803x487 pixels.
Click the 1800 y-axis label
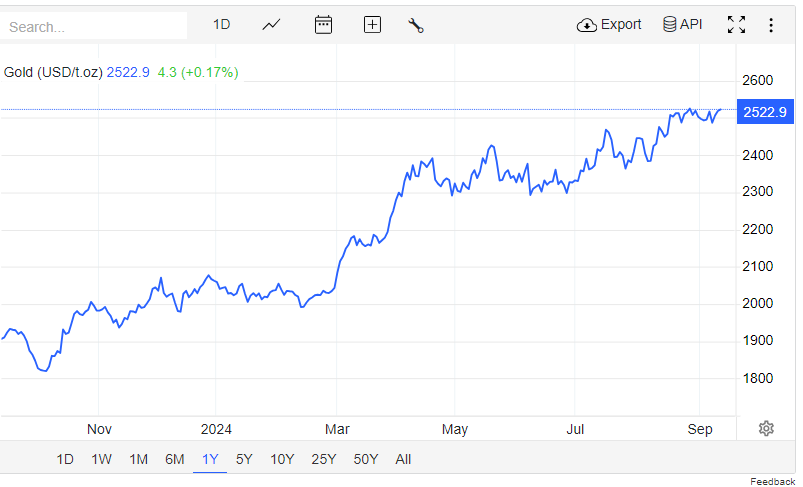tap(757, 378)
